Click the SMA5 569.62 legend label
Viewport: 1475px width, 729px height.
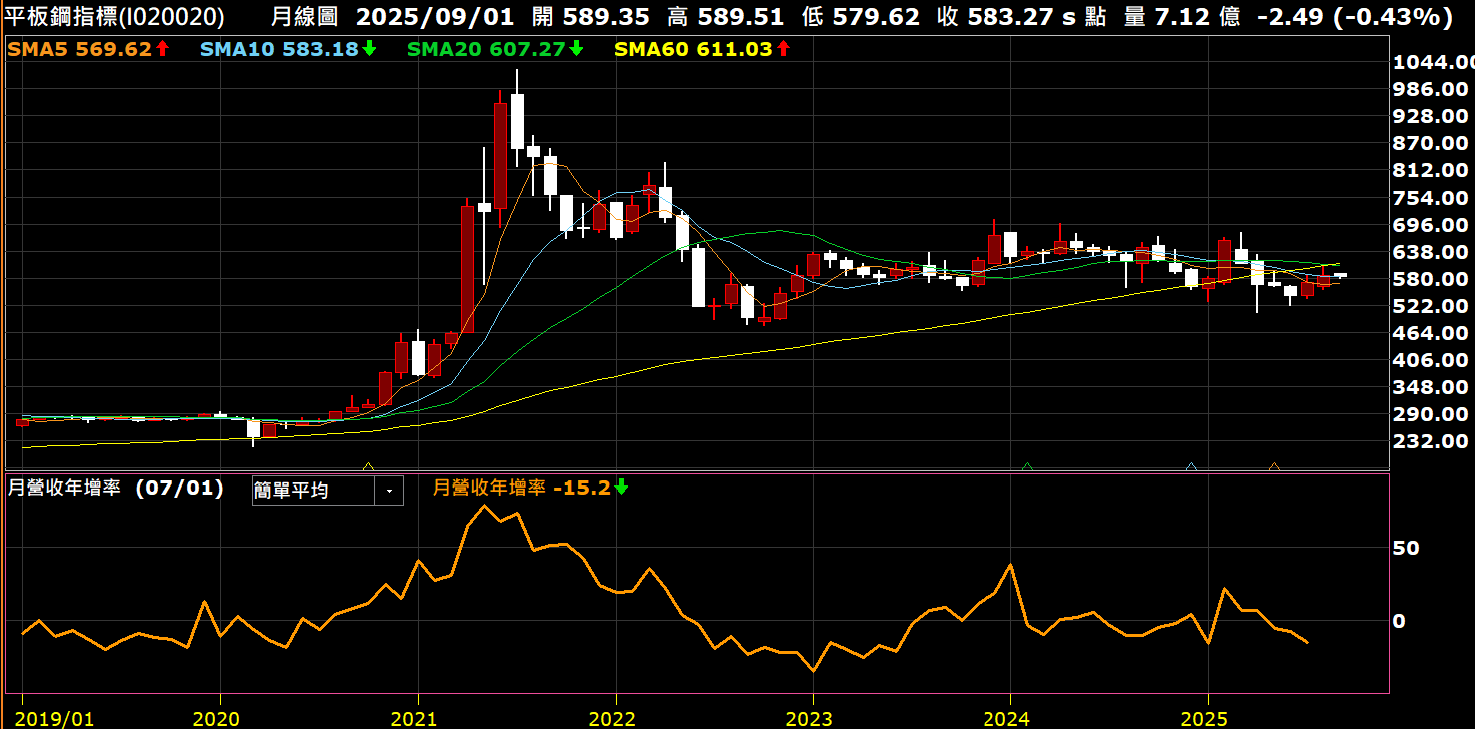pos(79,48)
